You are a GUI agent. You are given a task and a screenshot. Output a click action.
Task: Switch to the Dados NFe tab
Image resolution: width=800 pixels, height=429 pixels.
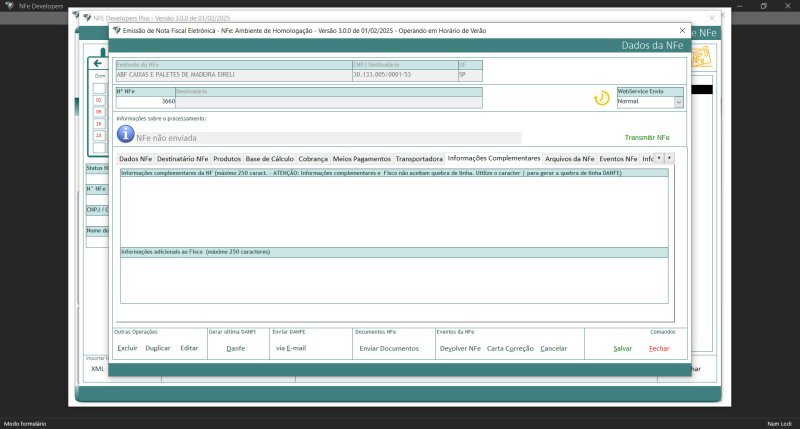tap(135, 159)
